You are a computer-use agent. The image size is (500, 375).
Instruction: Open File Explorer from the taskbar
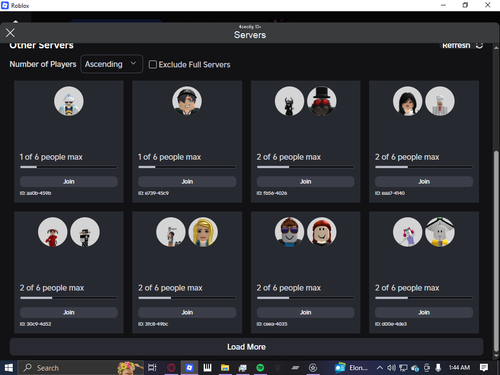(x=225, y=368)
